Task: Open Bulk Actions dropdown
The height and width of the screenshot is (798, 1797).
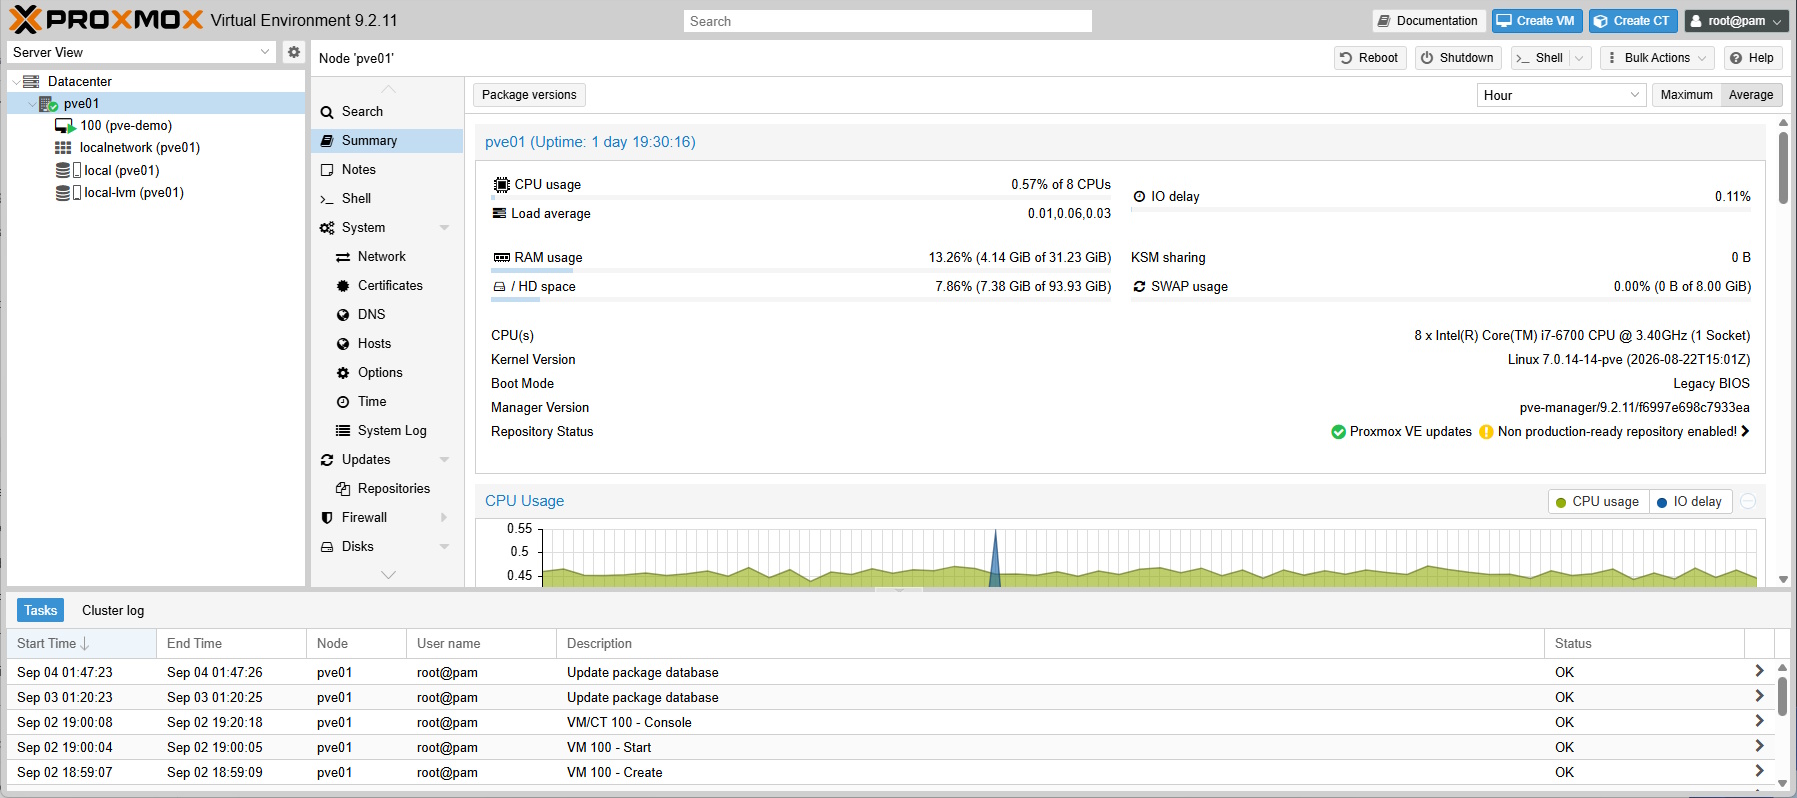Action: point(1657,58)
